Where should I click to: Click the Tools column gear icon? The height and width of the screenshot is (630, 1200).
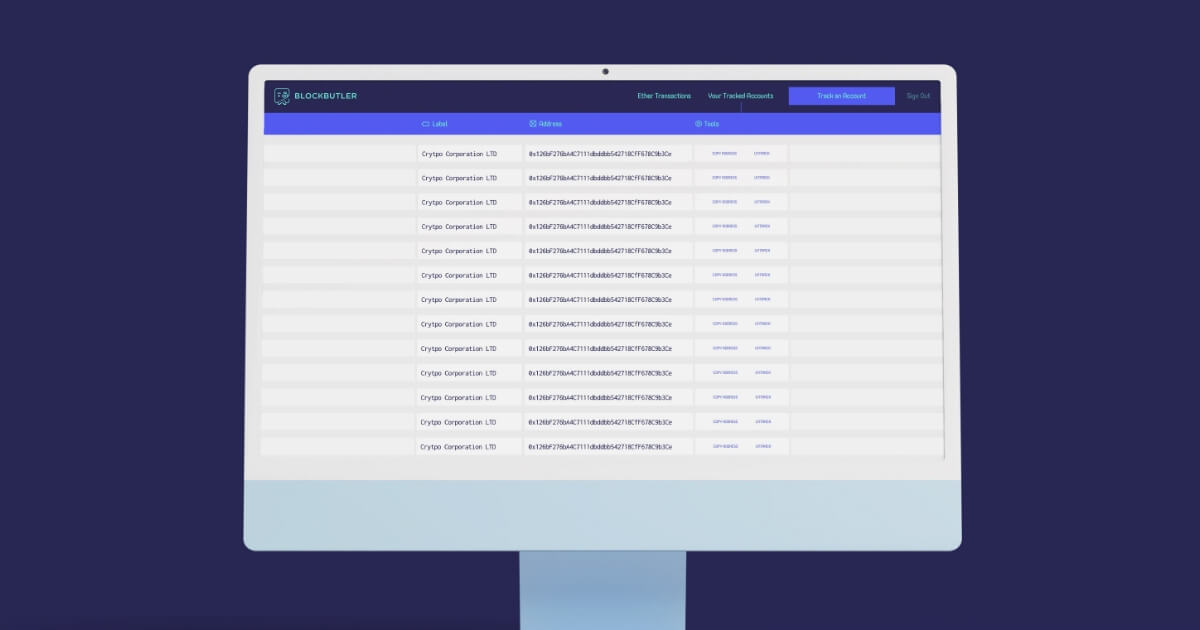pos(698,124)
